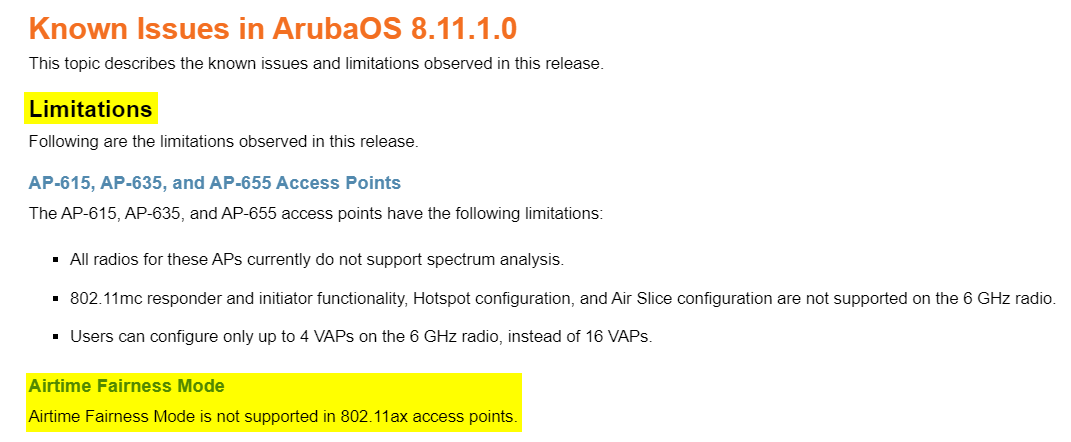Select the highlighted 'Limitations' heading
The image size is (1071, 442).
[x=91, y=108]
